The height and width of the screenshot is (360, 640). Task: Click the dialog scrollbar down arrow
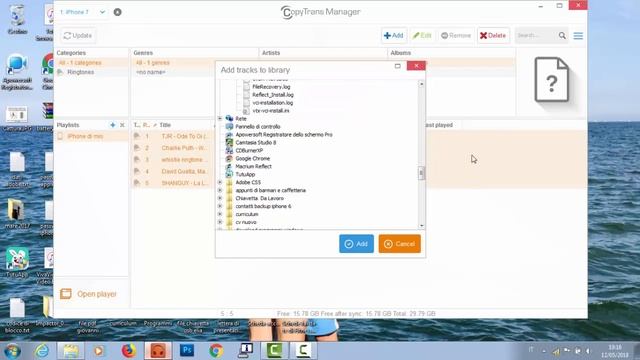point(421,225)
